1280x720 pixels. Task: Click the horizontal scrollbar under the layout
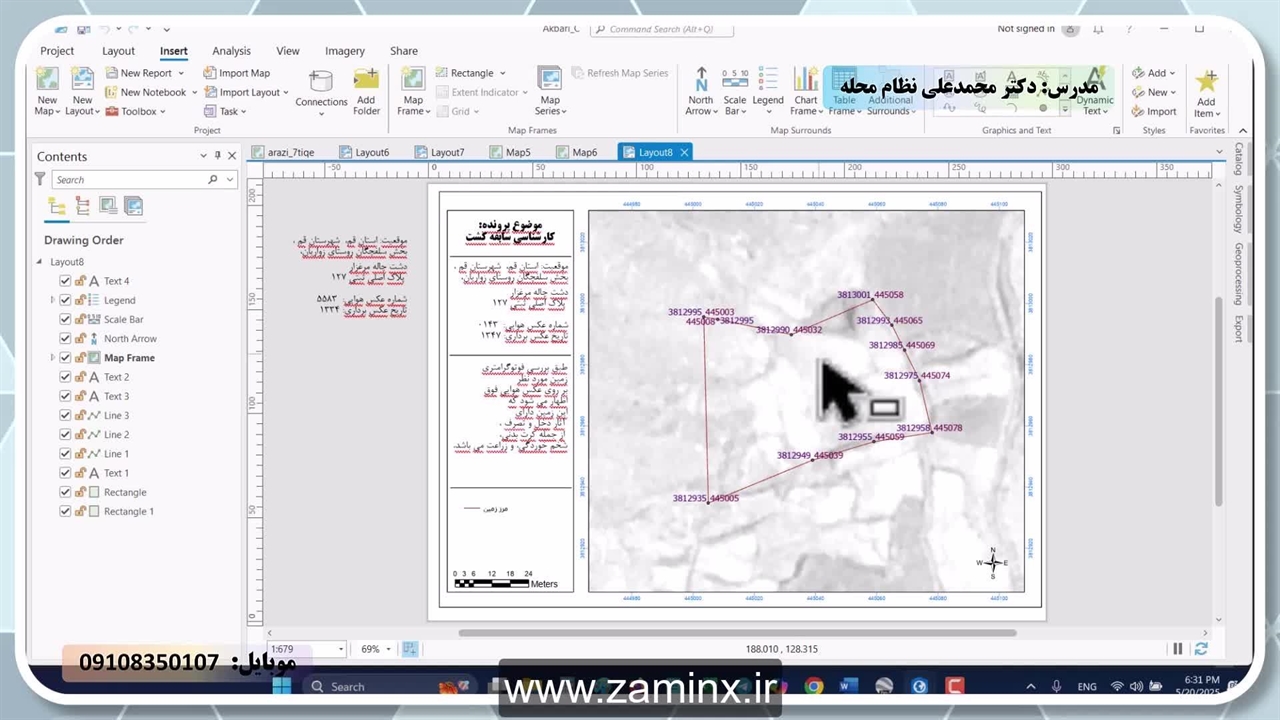coord(737,633)
